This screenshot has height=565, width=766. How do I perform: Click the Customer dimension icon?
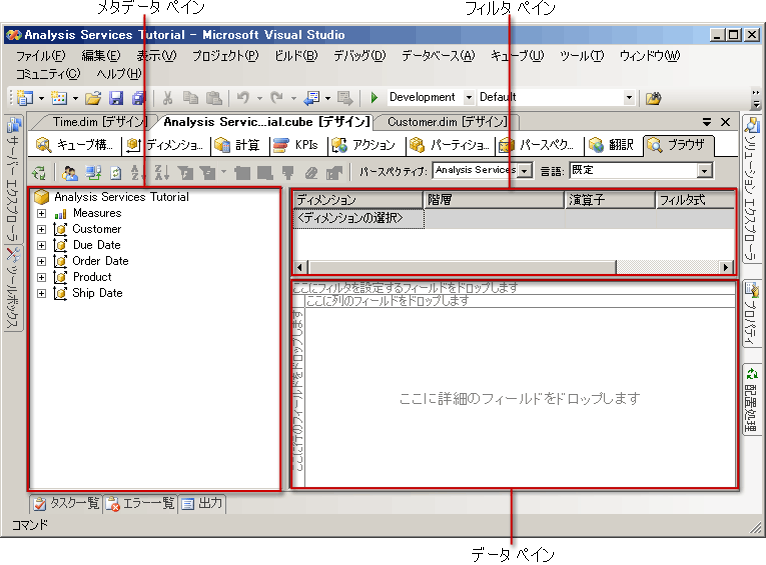[x=60, y=229]
